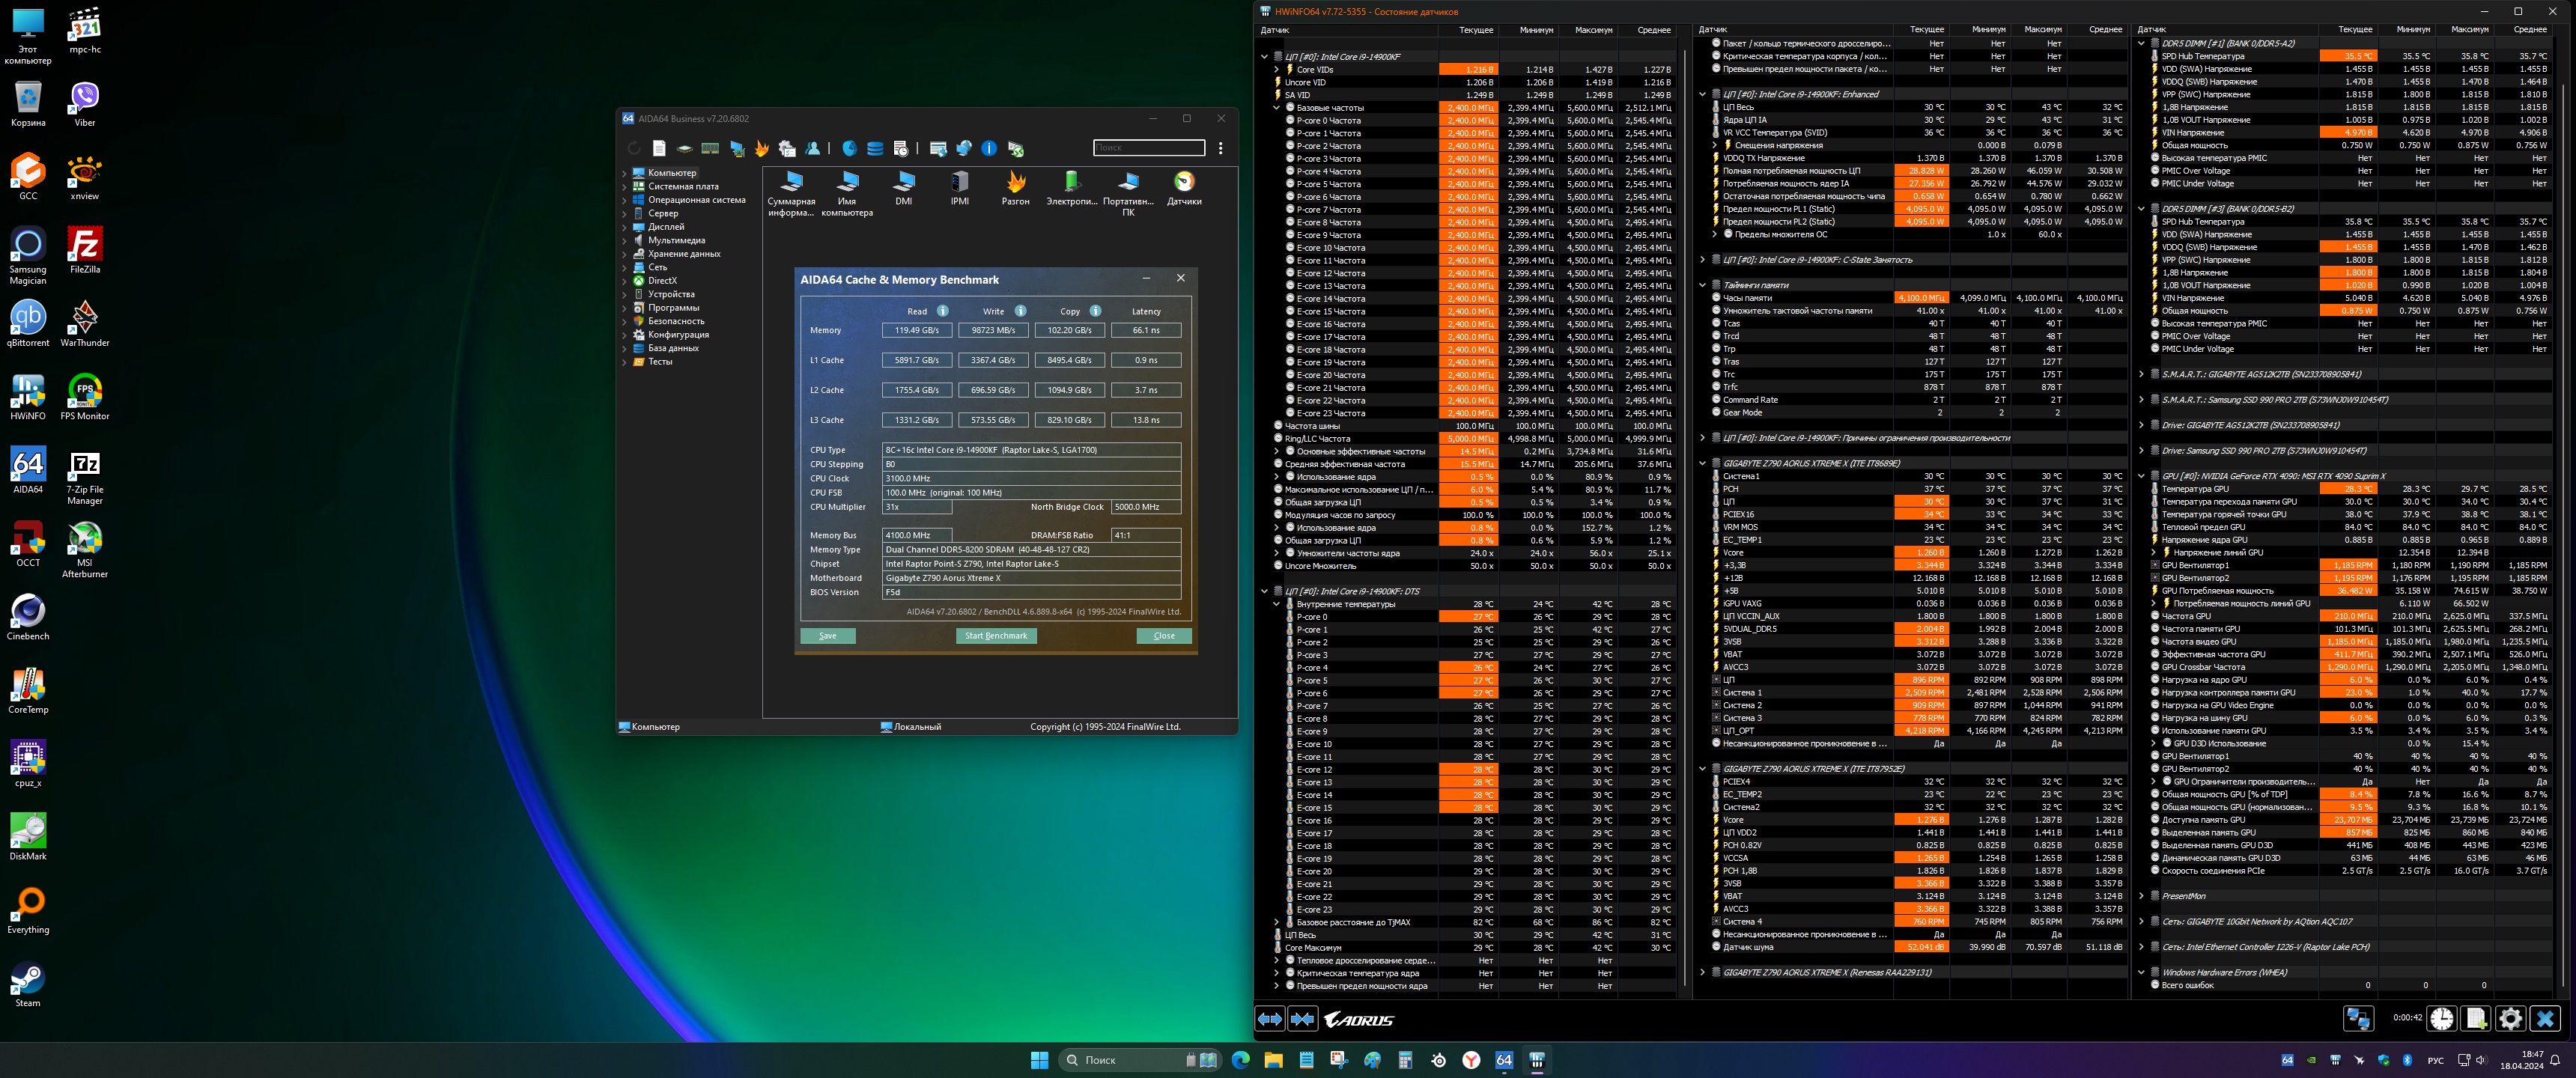Expand the PresentMon sensor group
The image size is (2576, 1078).
(2141, 896)
